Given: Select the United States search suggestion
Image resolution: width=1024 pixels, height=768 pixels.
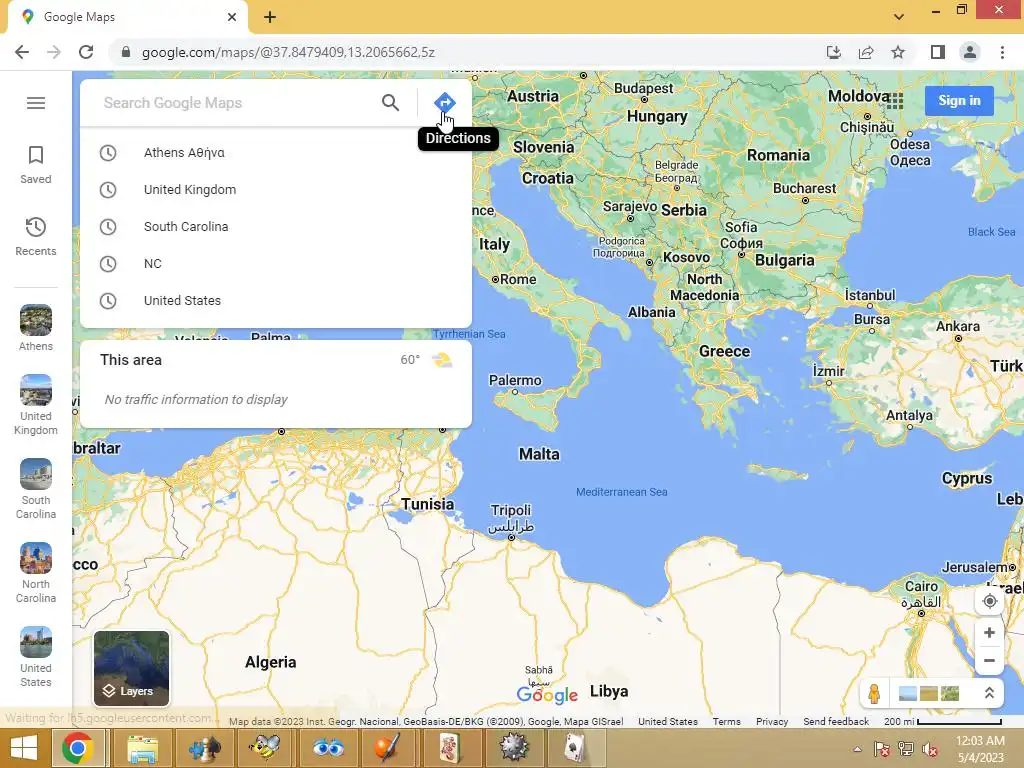Looking at the screenshot, I should [276, 300].
